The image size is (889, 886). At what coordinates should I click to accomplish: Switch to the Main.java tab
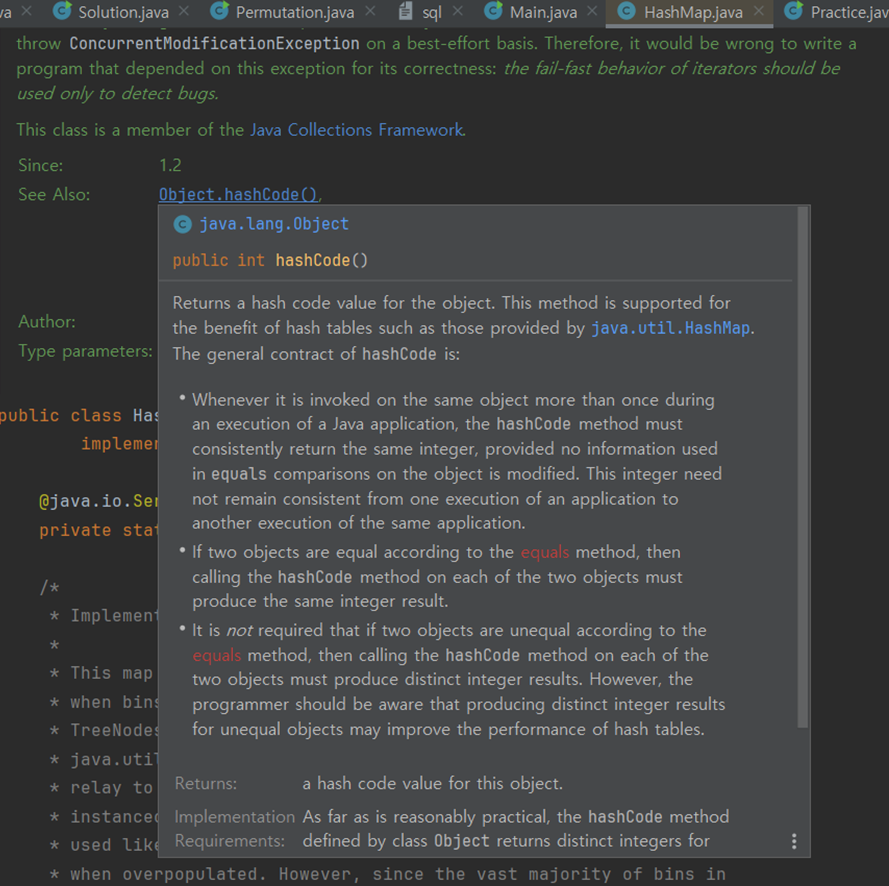click(543, 12)
